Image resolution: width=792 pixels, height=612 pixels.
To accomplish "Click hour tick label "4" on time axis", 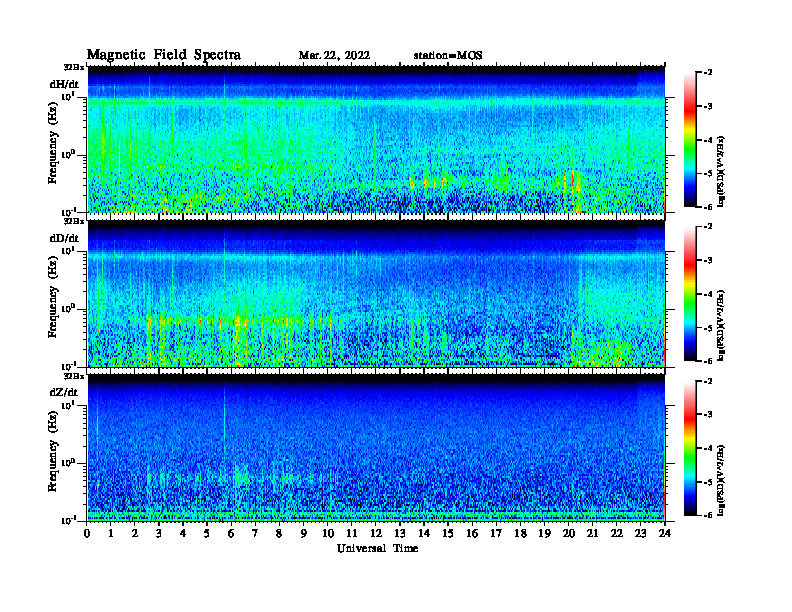I will 183,533.
